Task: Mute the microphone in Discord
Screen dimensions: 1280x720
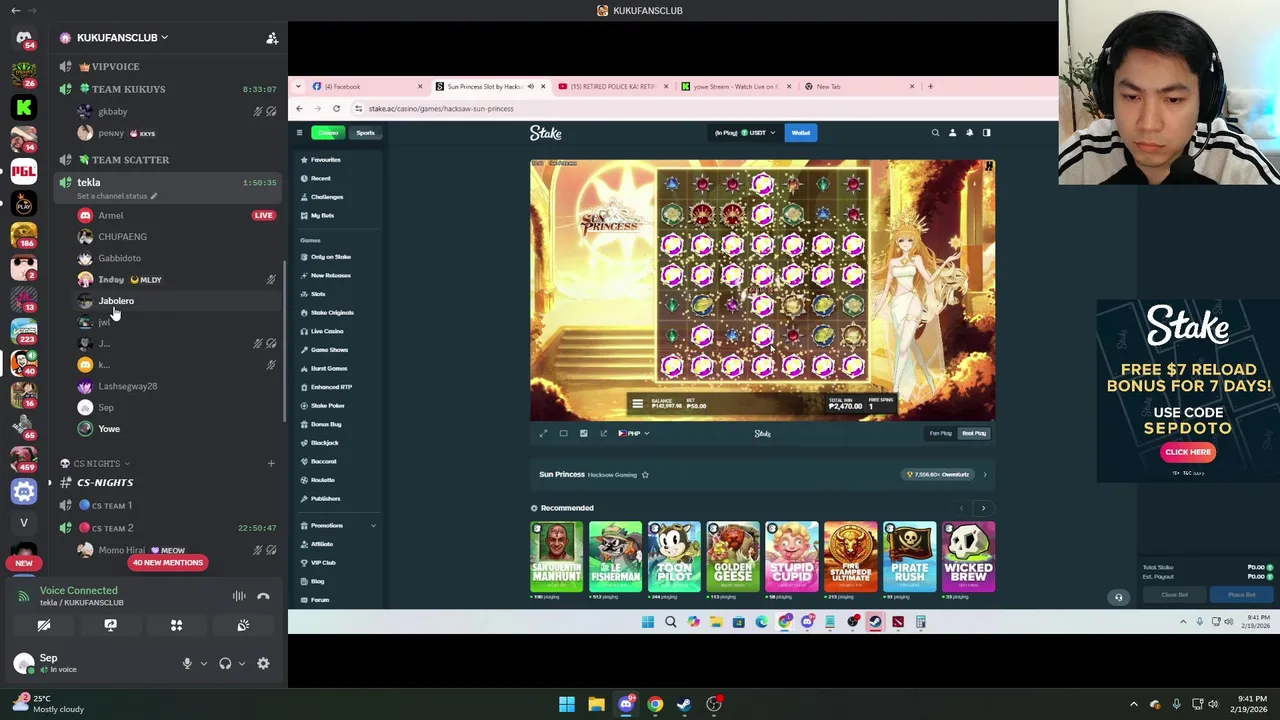Action: pos(186,663)
